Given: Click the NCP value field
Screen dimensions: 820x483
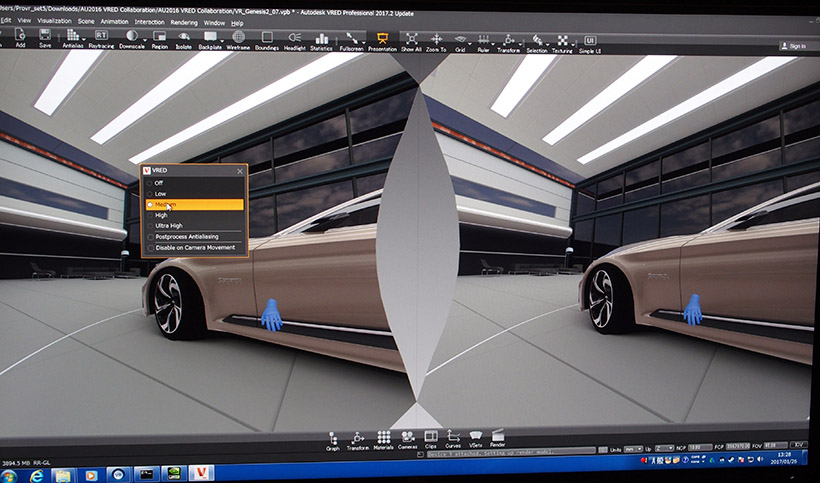Looking at the screenshot, I should tap(700, 447).
